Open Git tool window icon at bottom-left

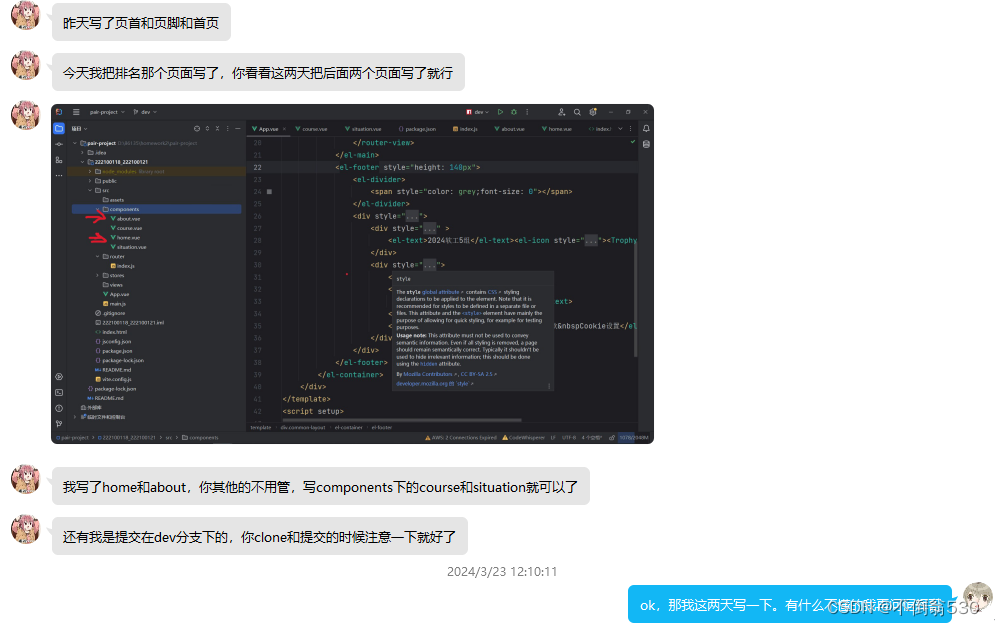pos(59,424)
